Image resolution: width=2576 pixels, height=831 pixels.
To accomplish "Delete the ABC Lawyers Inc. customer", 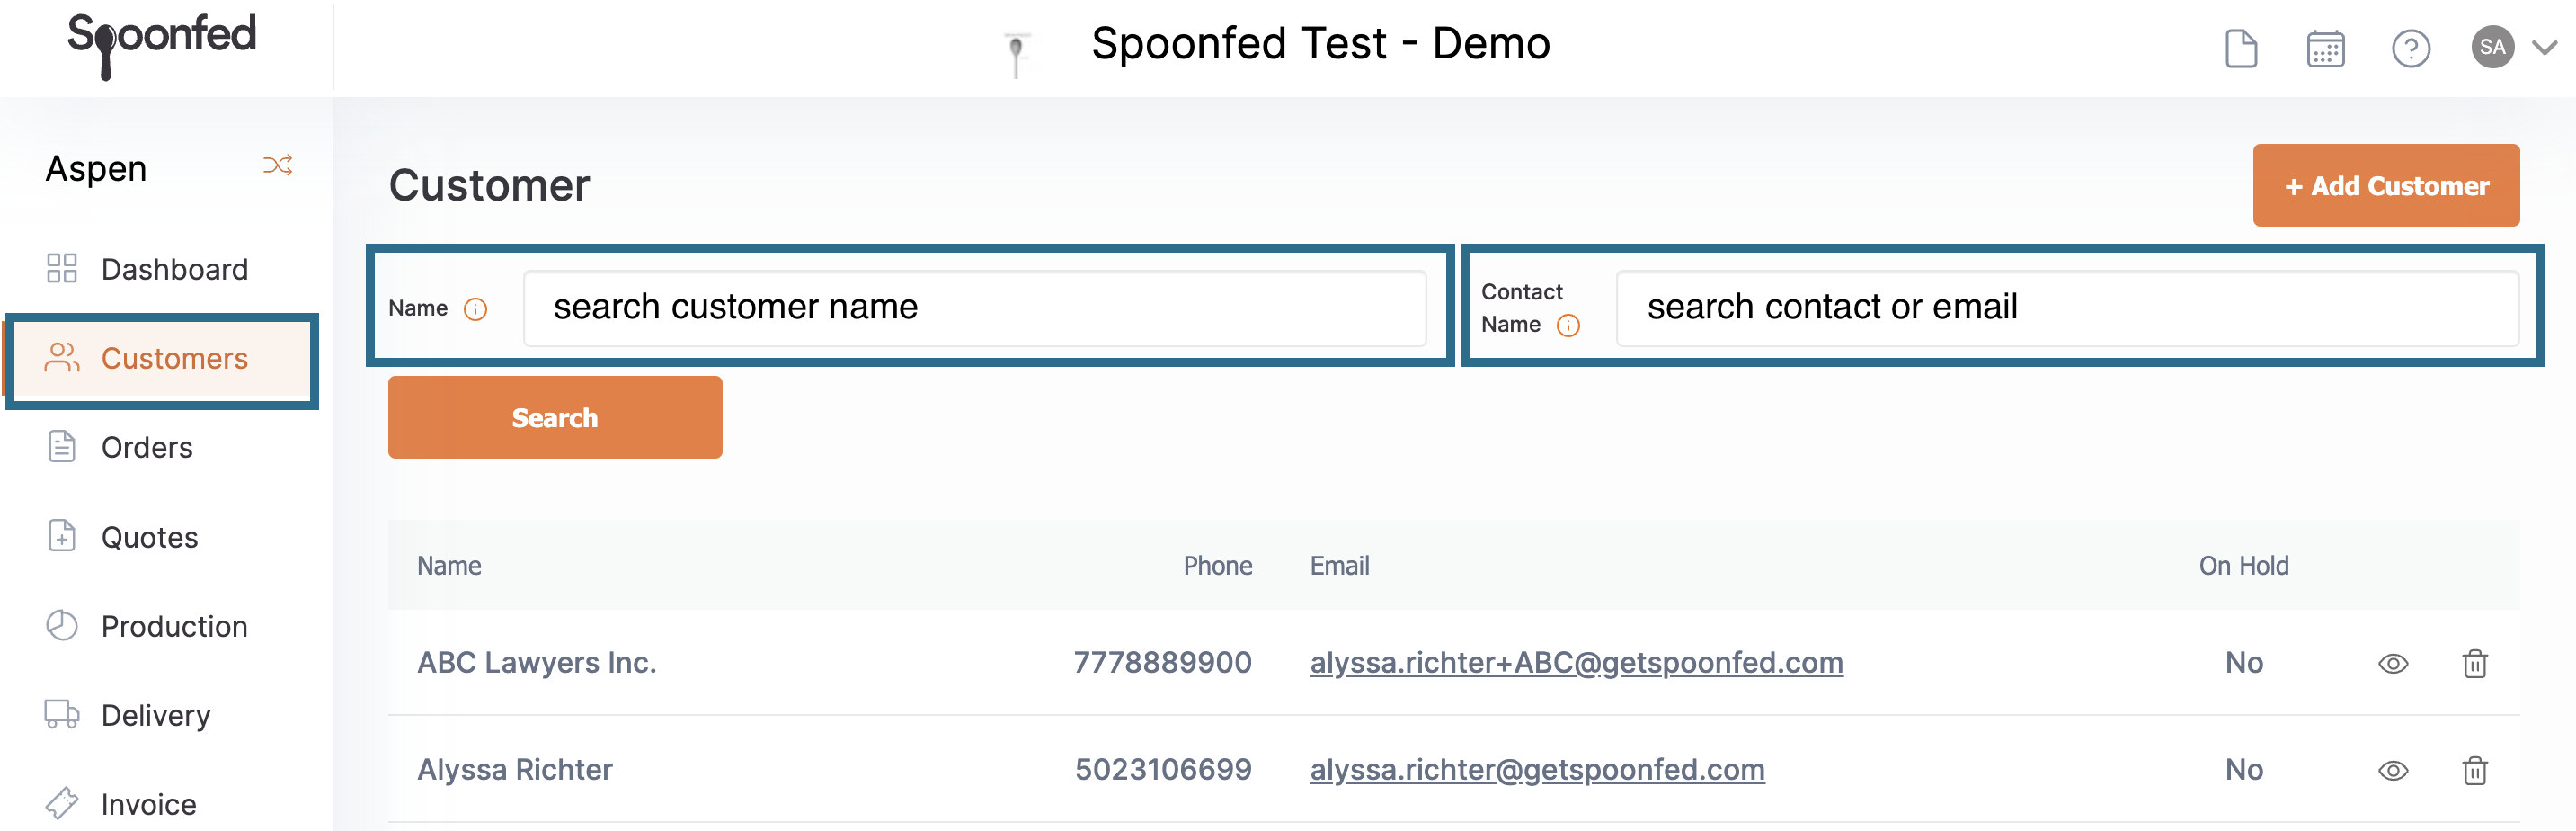I will click(x=2474, y=663).
